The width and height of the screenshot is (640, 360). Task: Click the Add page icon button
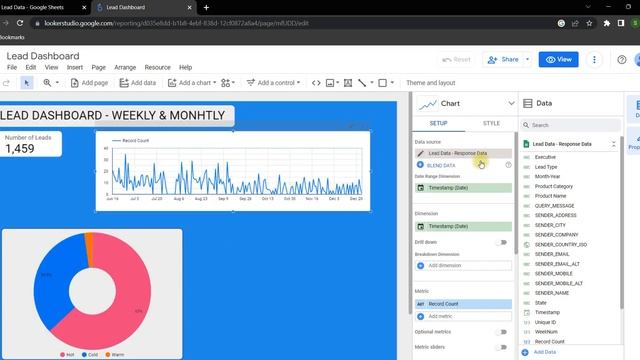tap(89, 83)
